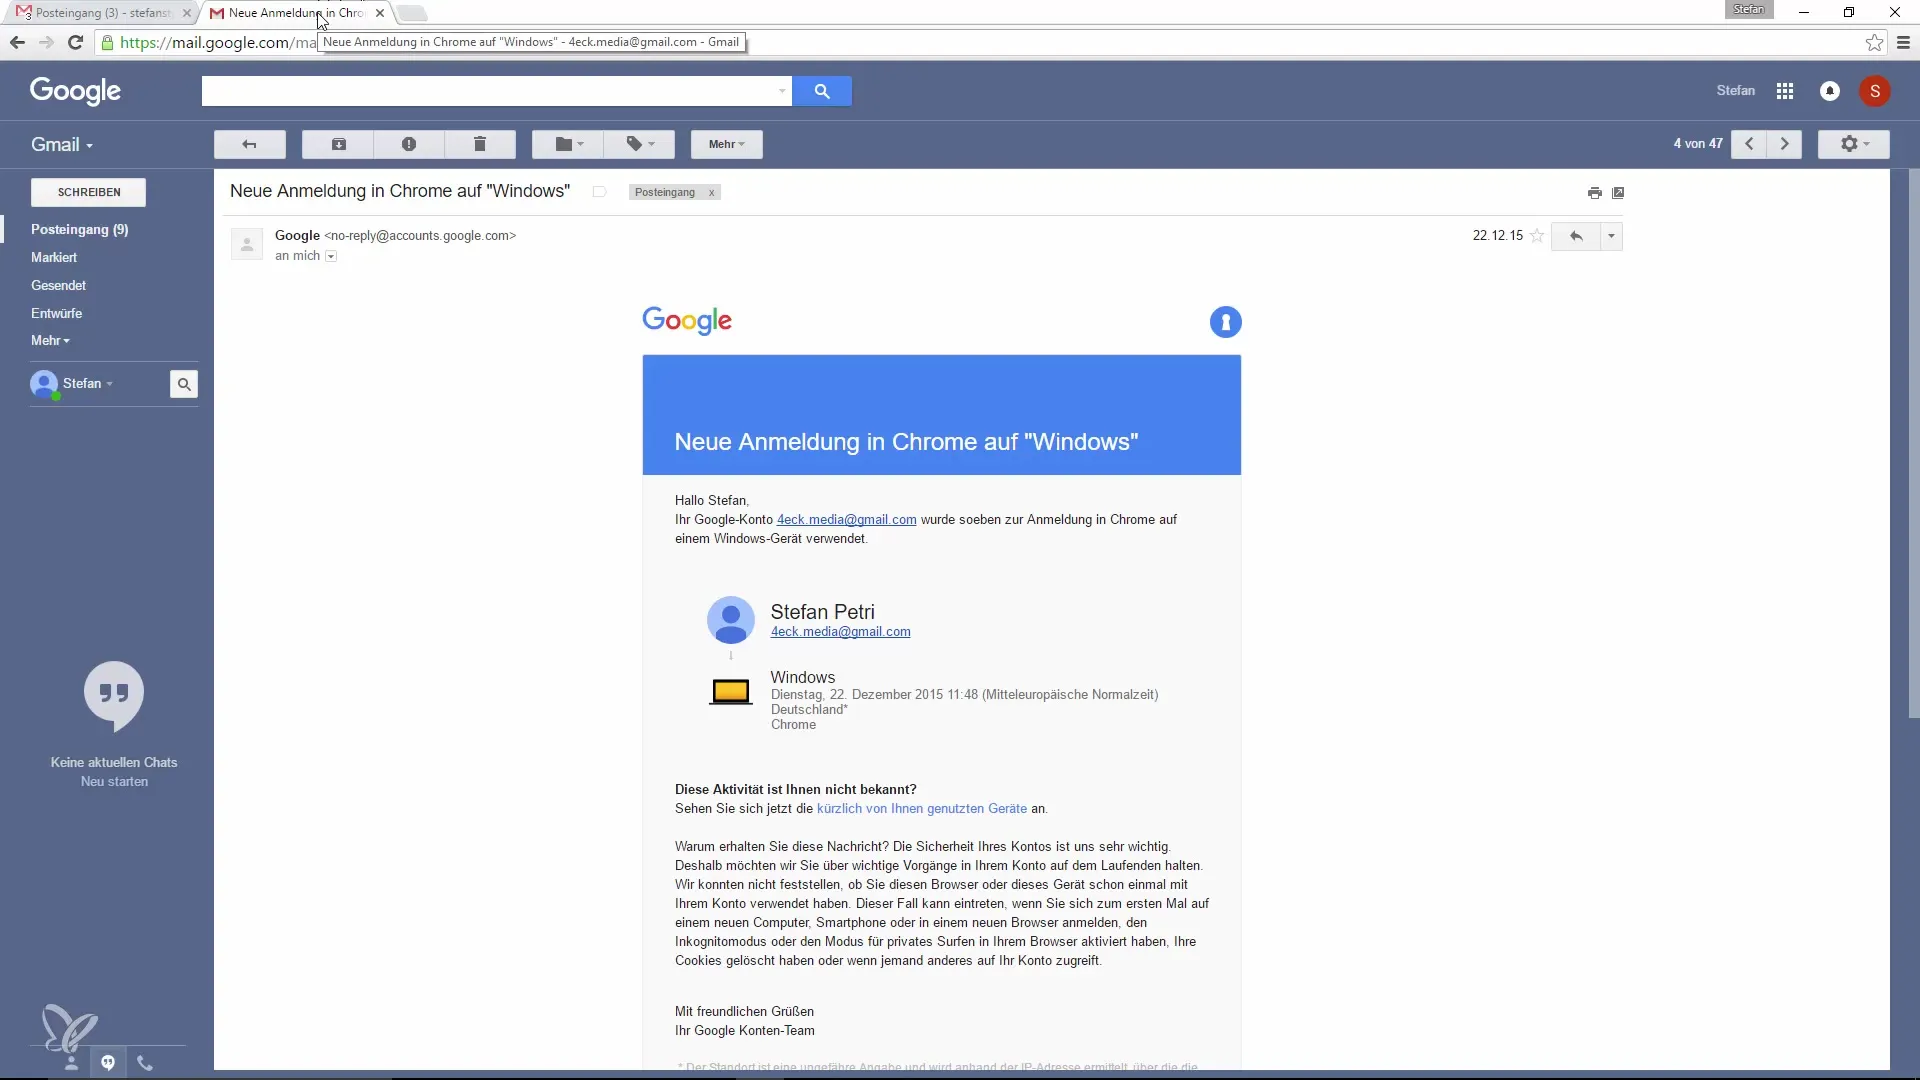The width and height of the screenshot is (1920, 1080).
Task: Open account avatar S
Action: tap(1875, 91)
